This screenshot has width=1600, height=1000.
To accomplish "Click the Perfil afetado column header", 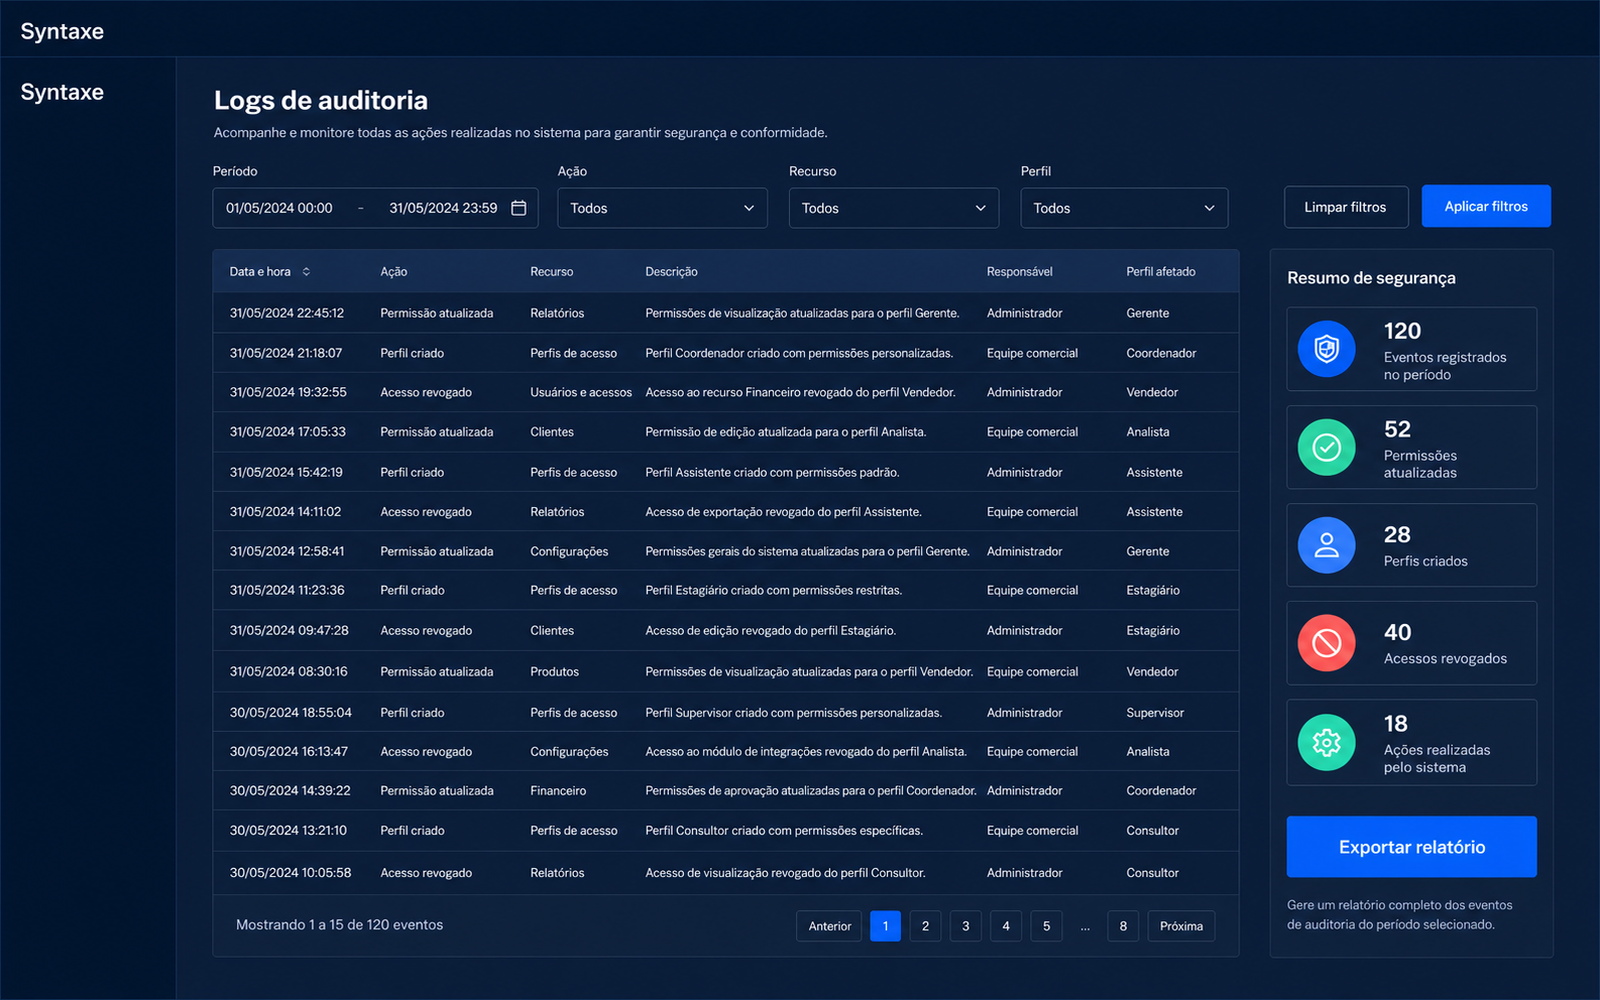I will click(1161, 272).
